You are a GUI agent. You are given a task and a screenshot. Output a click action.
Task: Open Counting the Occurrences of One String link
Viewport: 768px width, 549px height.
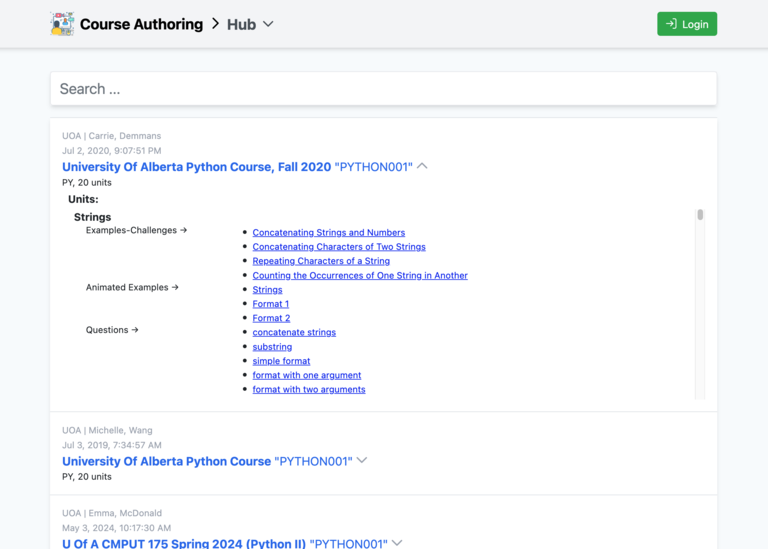[x=360, y=275]
